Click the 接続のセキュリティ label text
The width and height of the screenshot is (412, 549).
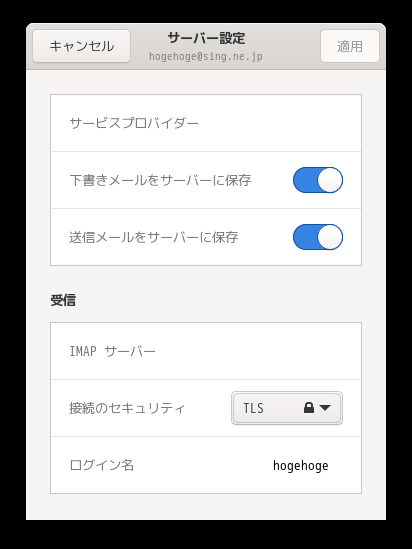(x=127, y=408)
